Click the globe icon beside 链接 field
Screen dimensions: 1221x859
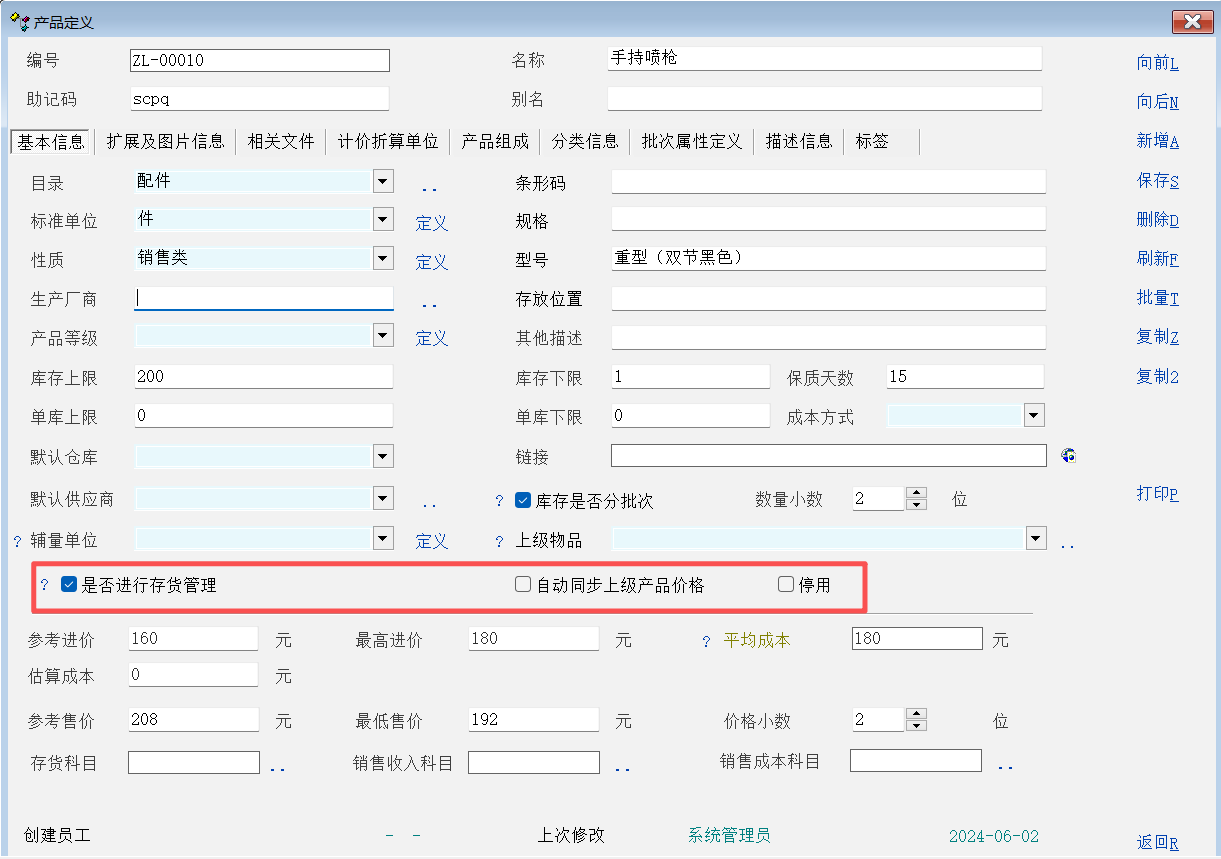point(1068,456)
